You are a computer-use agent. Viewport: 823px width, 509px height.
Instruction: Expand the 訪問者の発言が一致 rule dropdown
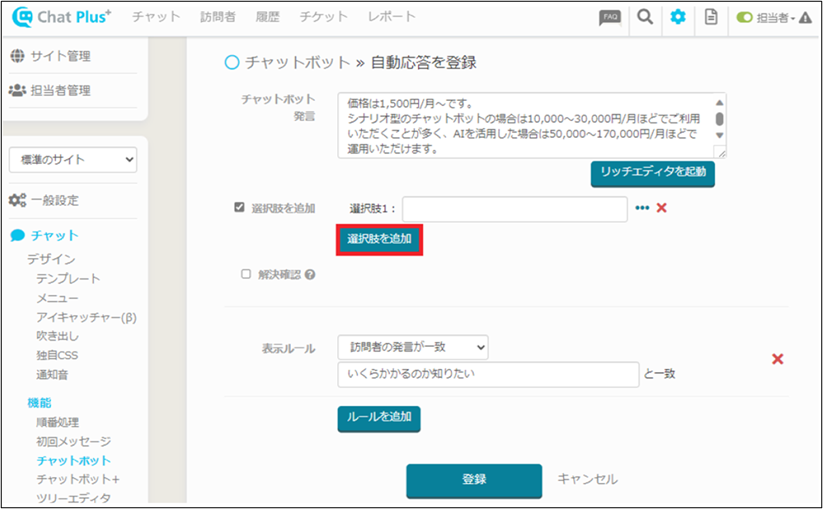click(x=413, y=347)
